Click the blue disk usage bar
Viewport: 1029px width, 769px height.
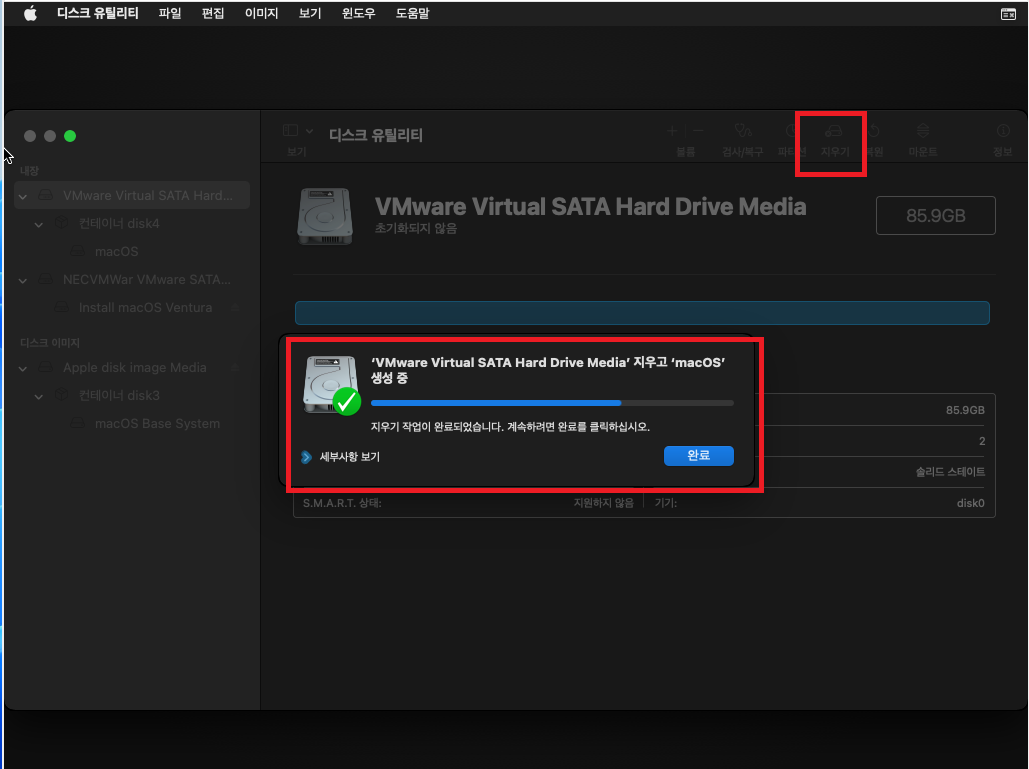642,313
